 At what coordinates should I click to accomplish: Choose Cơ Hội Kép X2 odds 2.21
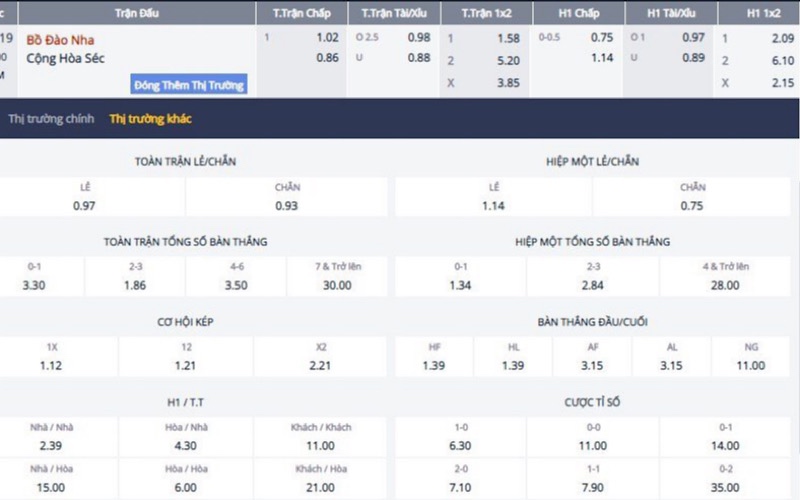pyautogui.click(x=321, y=365)
